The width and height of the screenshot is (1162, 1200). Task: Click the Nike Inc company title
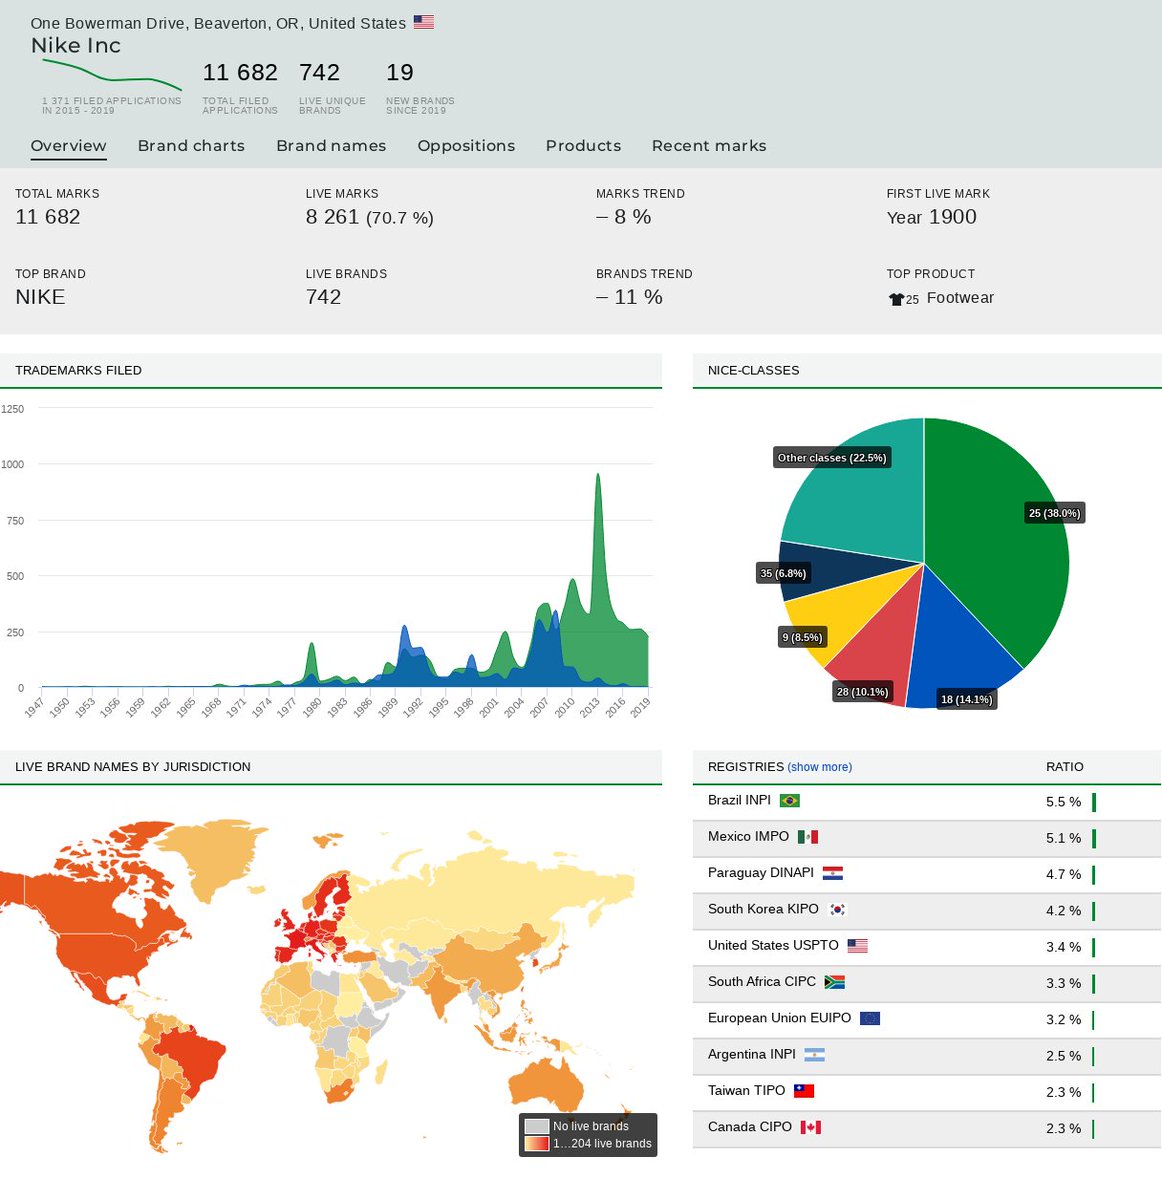pyautogui.click(x=76, y=46)
